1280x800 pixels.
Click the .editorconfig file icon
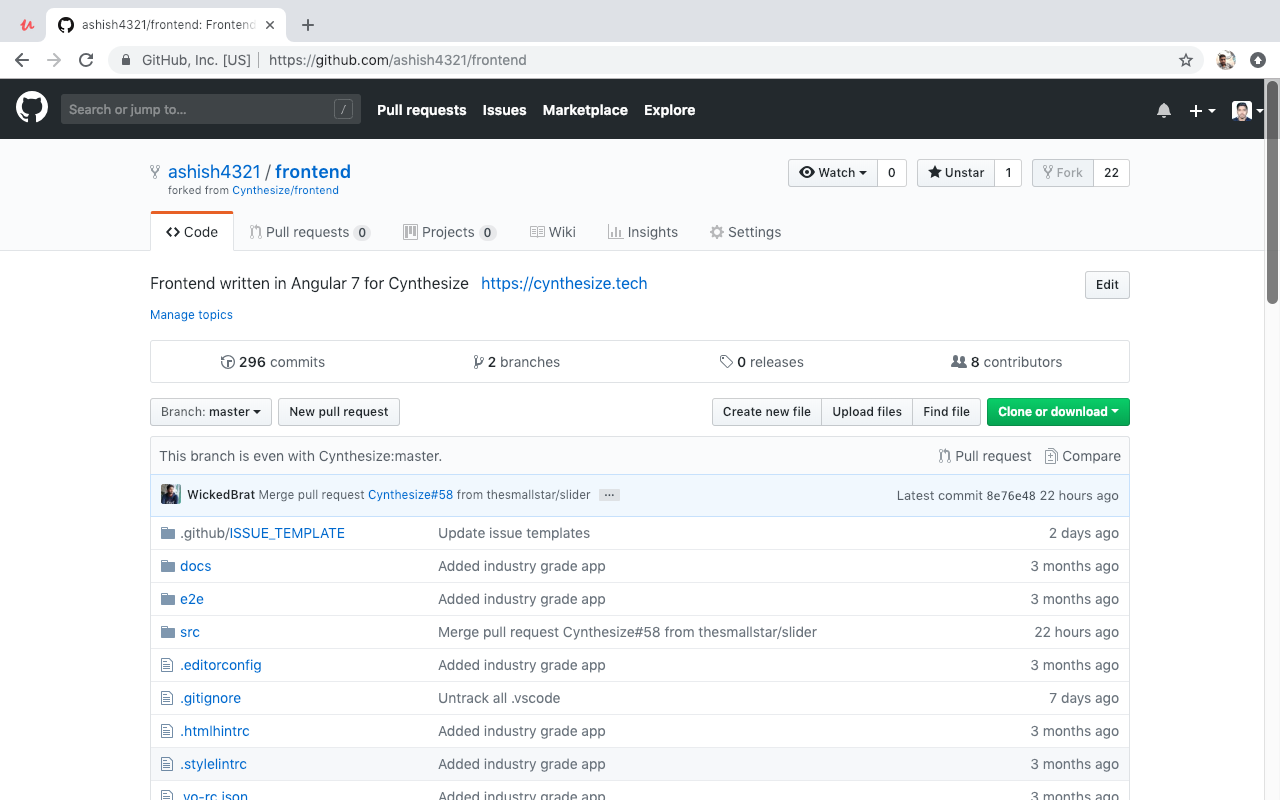(x=168, y=665)
